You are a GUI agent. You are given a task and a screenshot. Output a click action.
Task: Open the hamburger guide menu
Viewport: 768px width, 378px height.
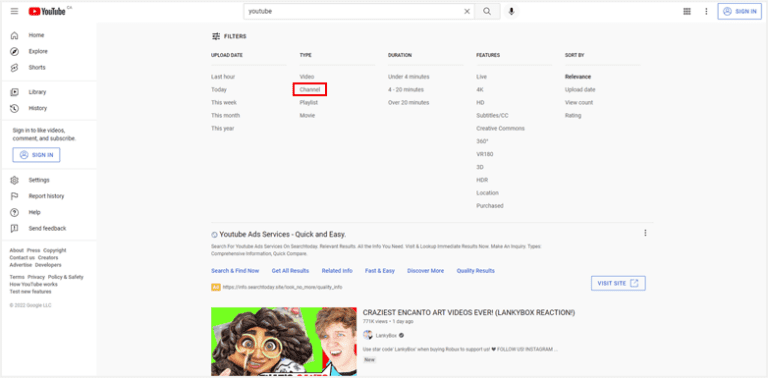coord(14,11)
